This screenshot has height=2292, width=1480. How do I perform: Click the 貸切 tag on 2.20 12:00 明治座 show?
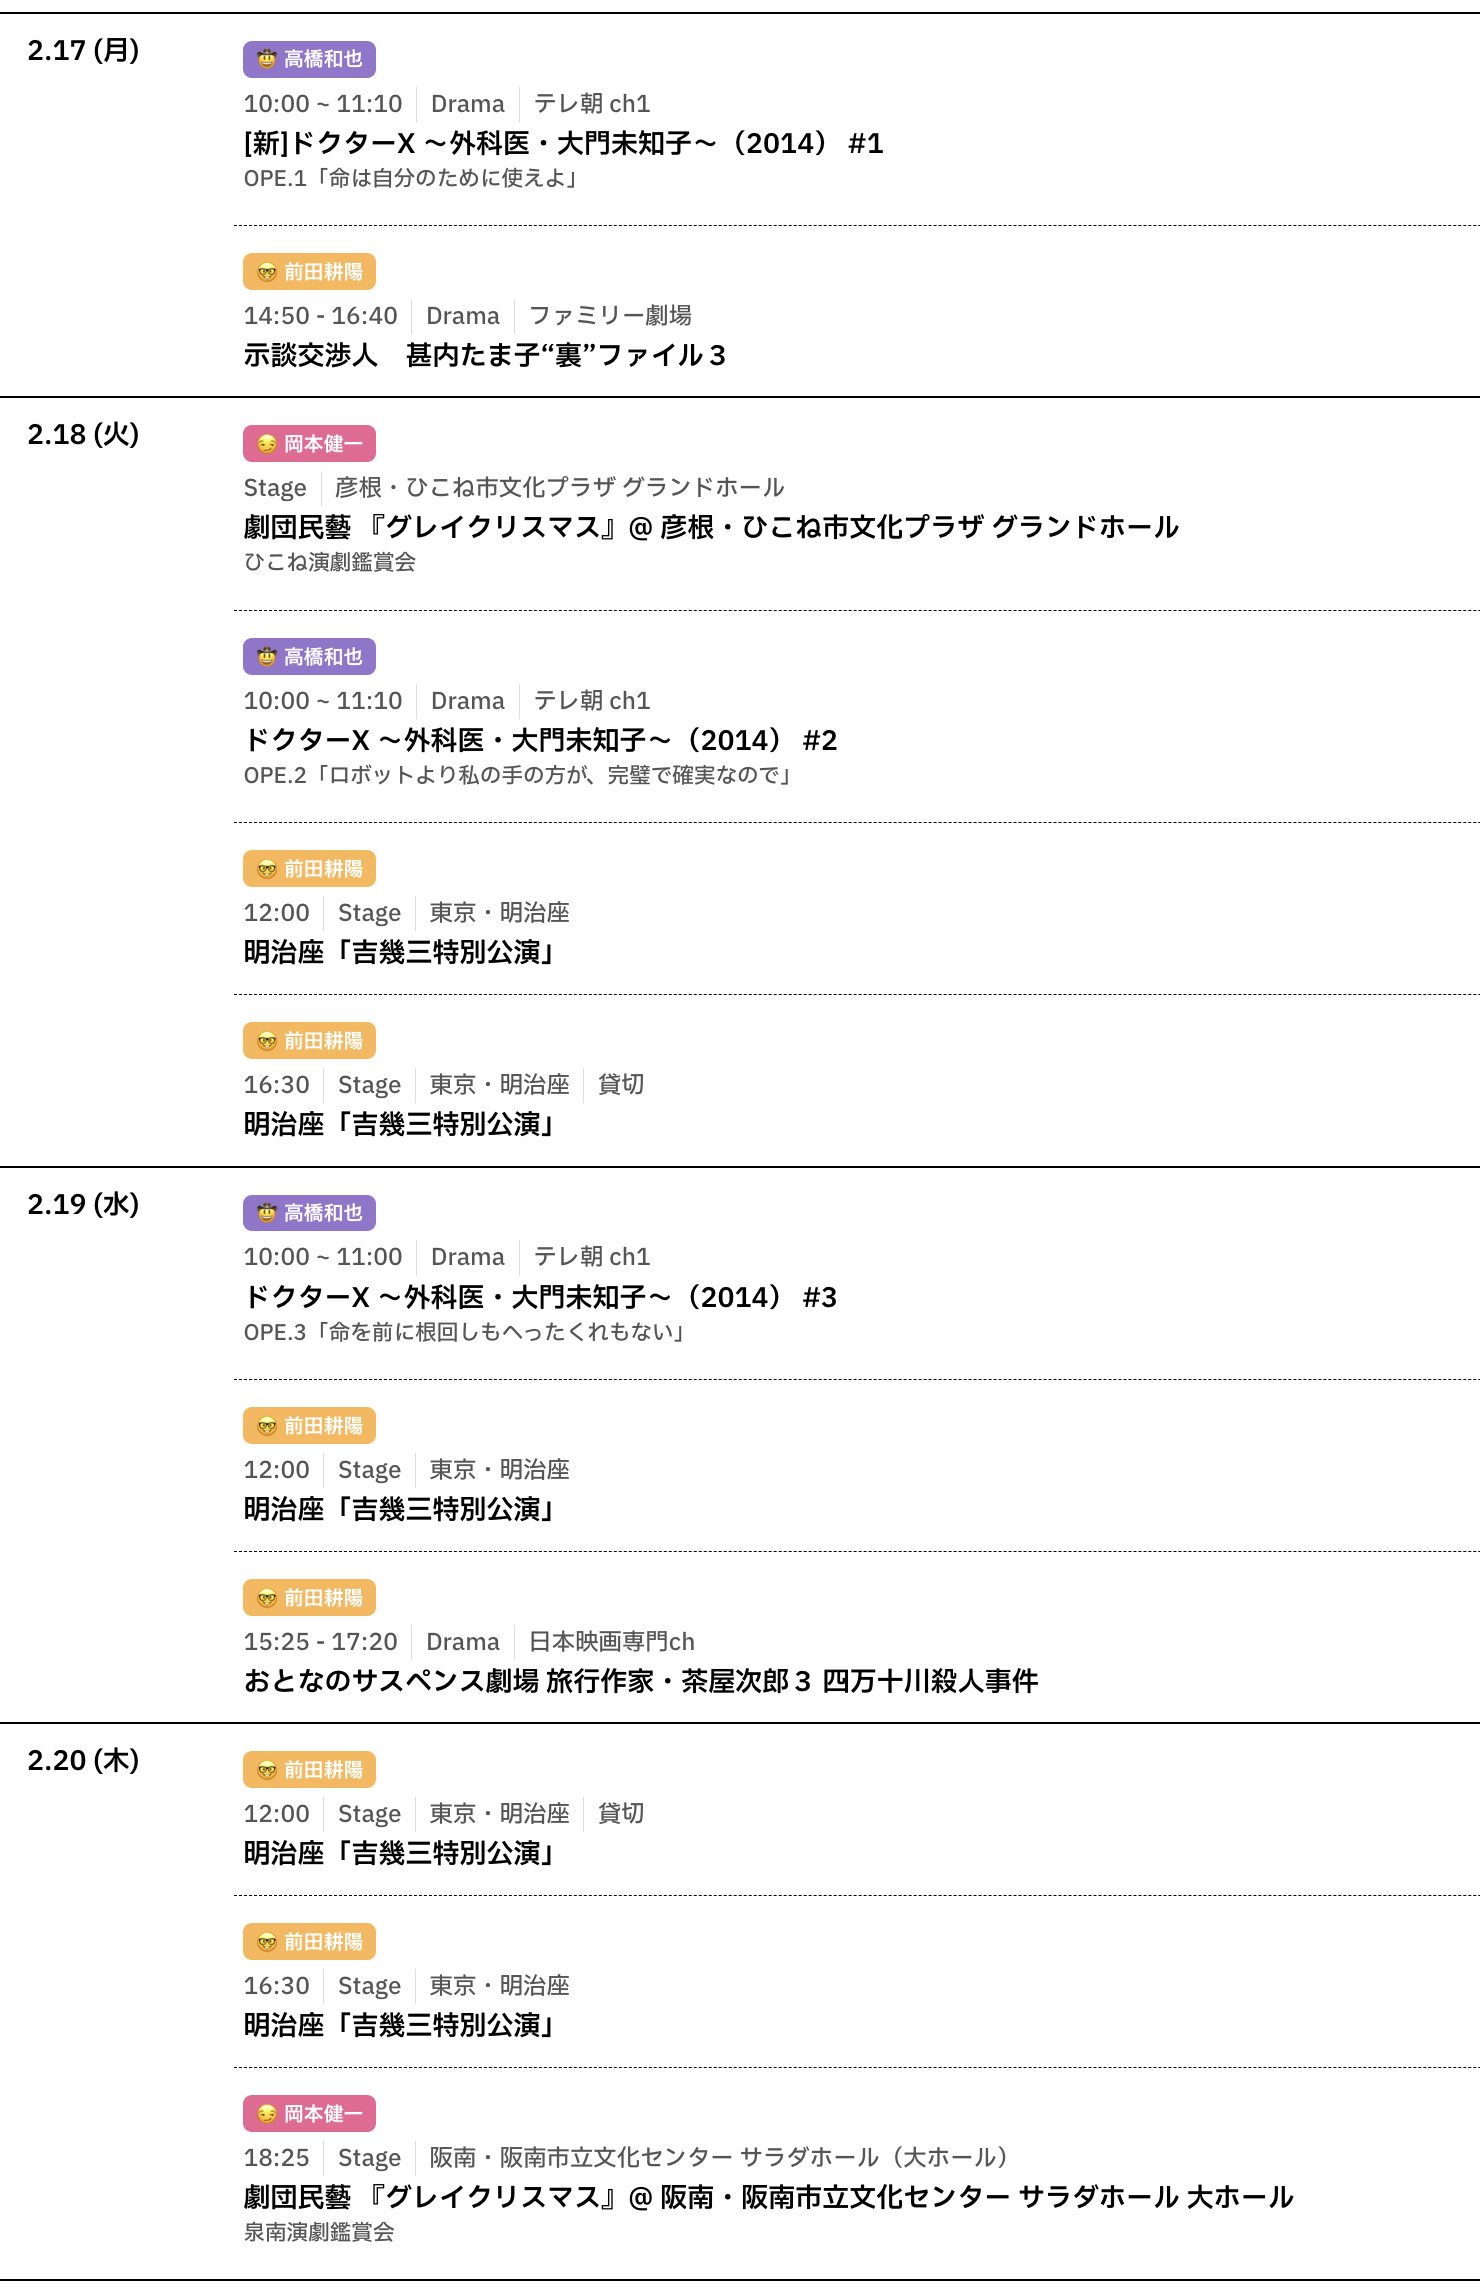pyautogui.click(x=620, y=1813)
